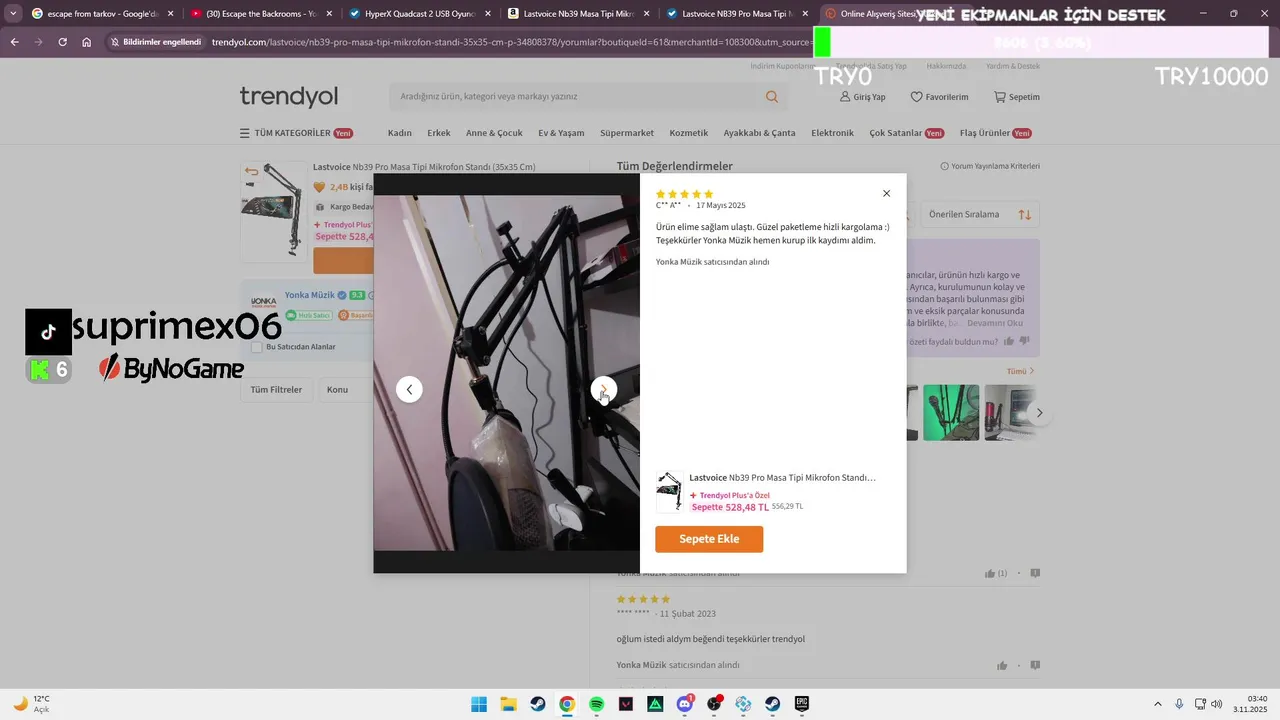
Task: Switch to HyperX Quadcast 2 USB tab
Action: tap(420, 14)
